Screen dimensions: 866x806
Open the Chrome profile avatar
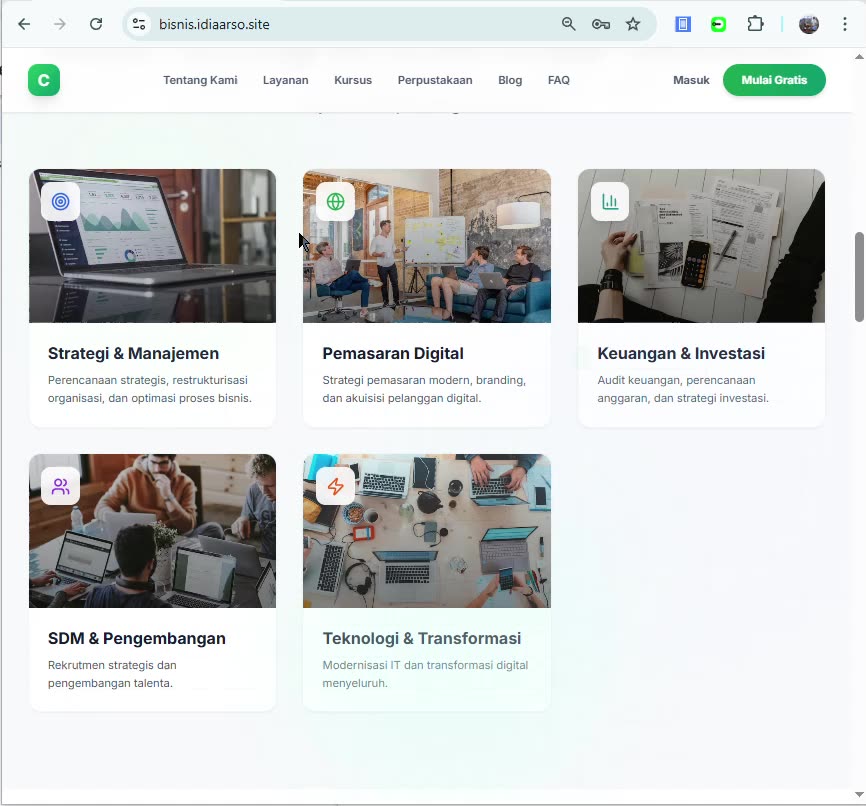809,24
